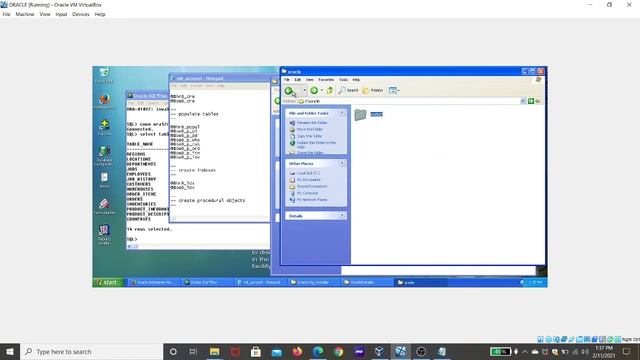Click the Notepad window title bar
640x360 pixels.
click(219, 78)
